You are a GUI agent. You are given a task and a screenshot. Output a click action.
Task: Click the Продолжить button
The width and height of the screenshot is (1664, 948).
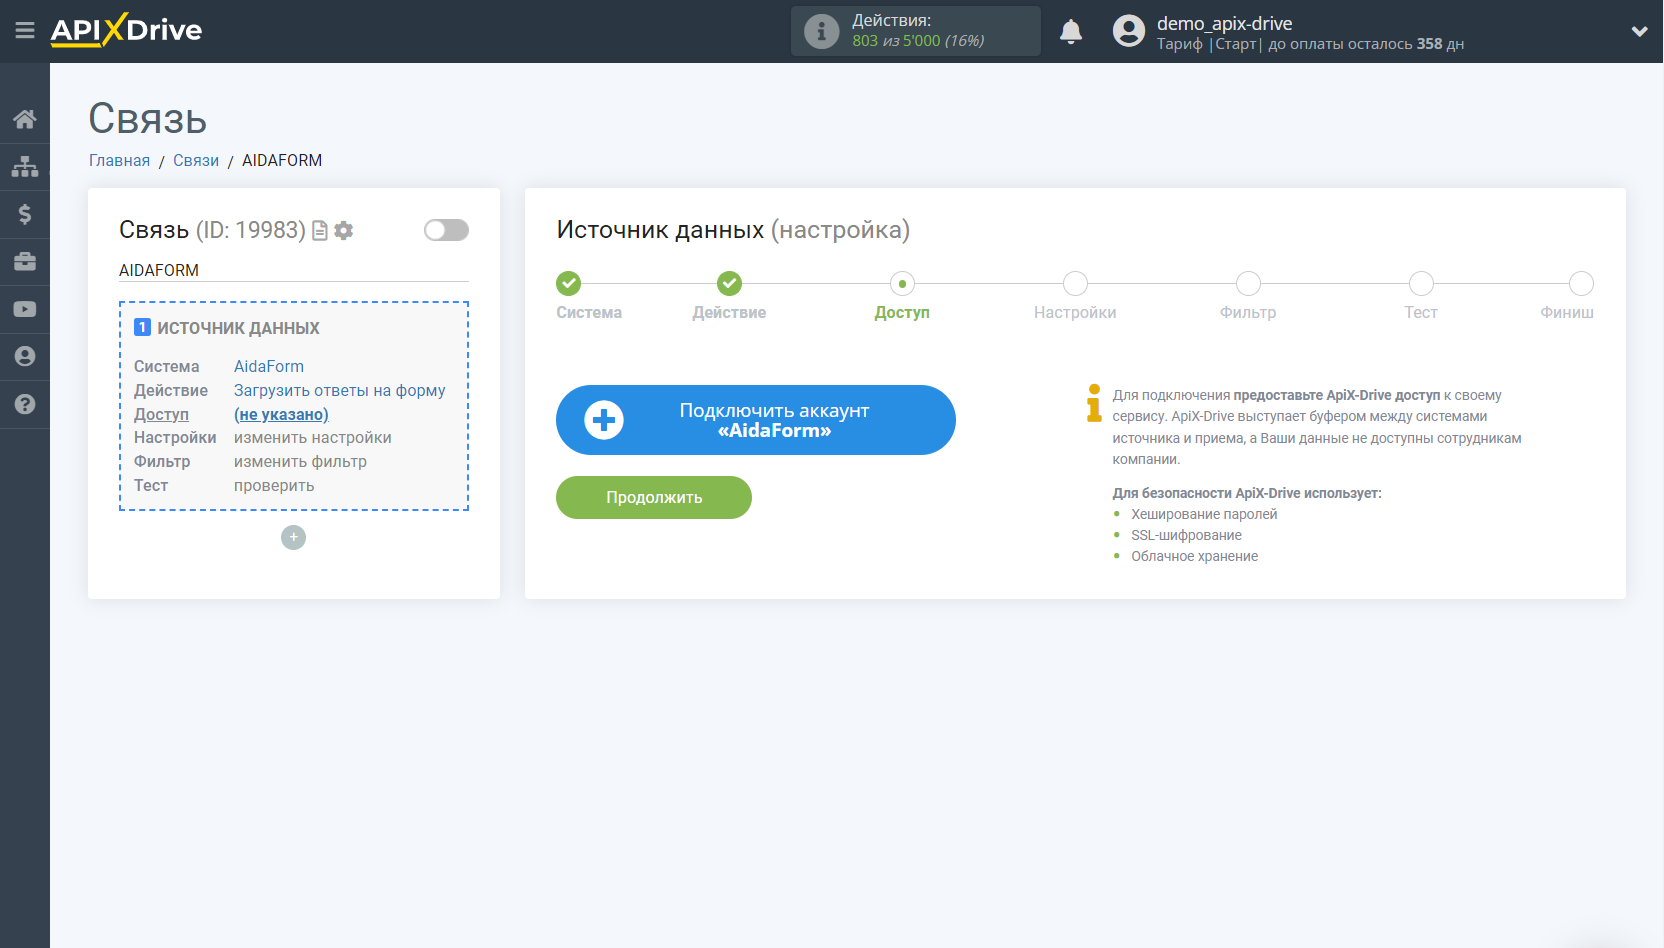point(654,497)
